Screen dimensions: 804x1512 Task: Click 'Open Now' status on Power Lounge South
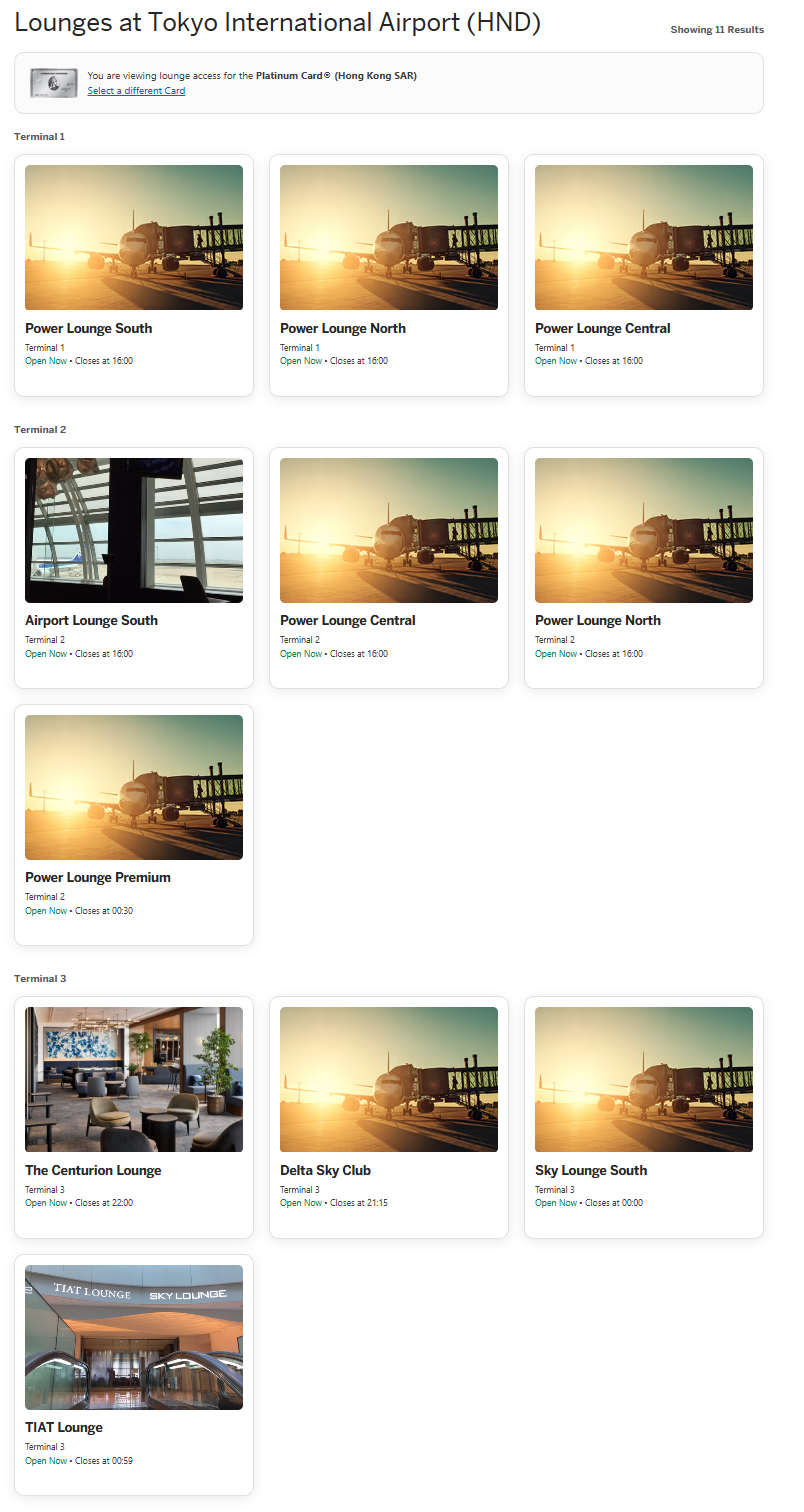(x=46, y=361)
